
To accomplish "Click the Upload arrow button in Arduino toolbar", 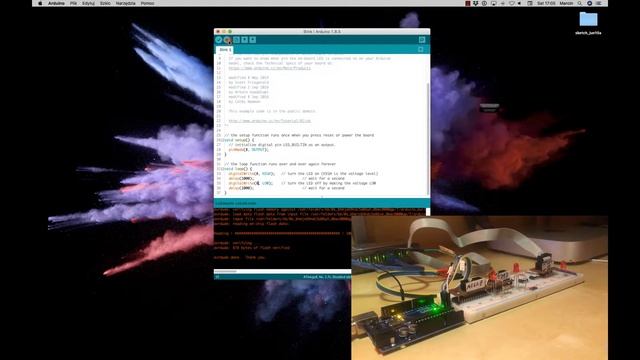I will point(227,40).
